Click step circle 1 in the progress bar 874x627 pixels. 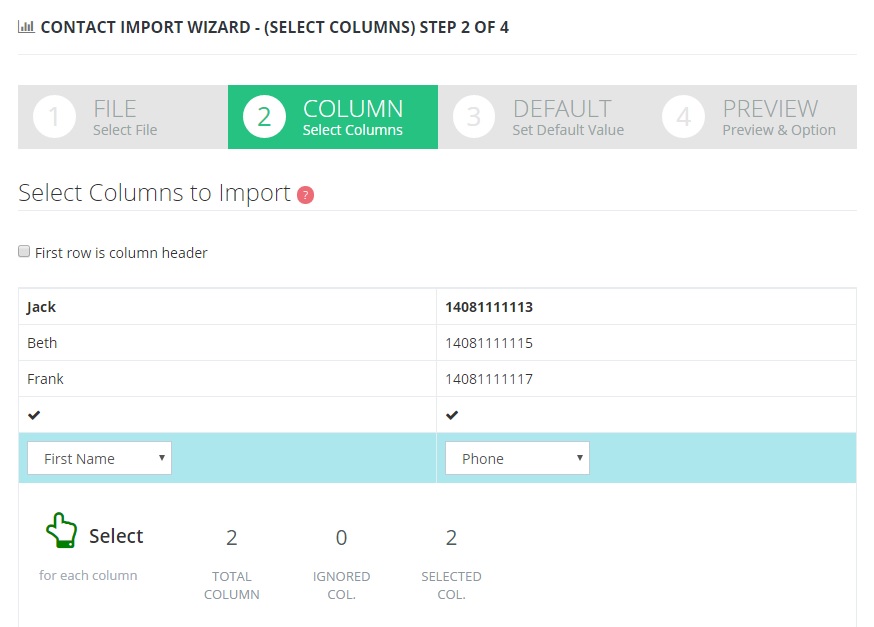(x=54, y=116)
